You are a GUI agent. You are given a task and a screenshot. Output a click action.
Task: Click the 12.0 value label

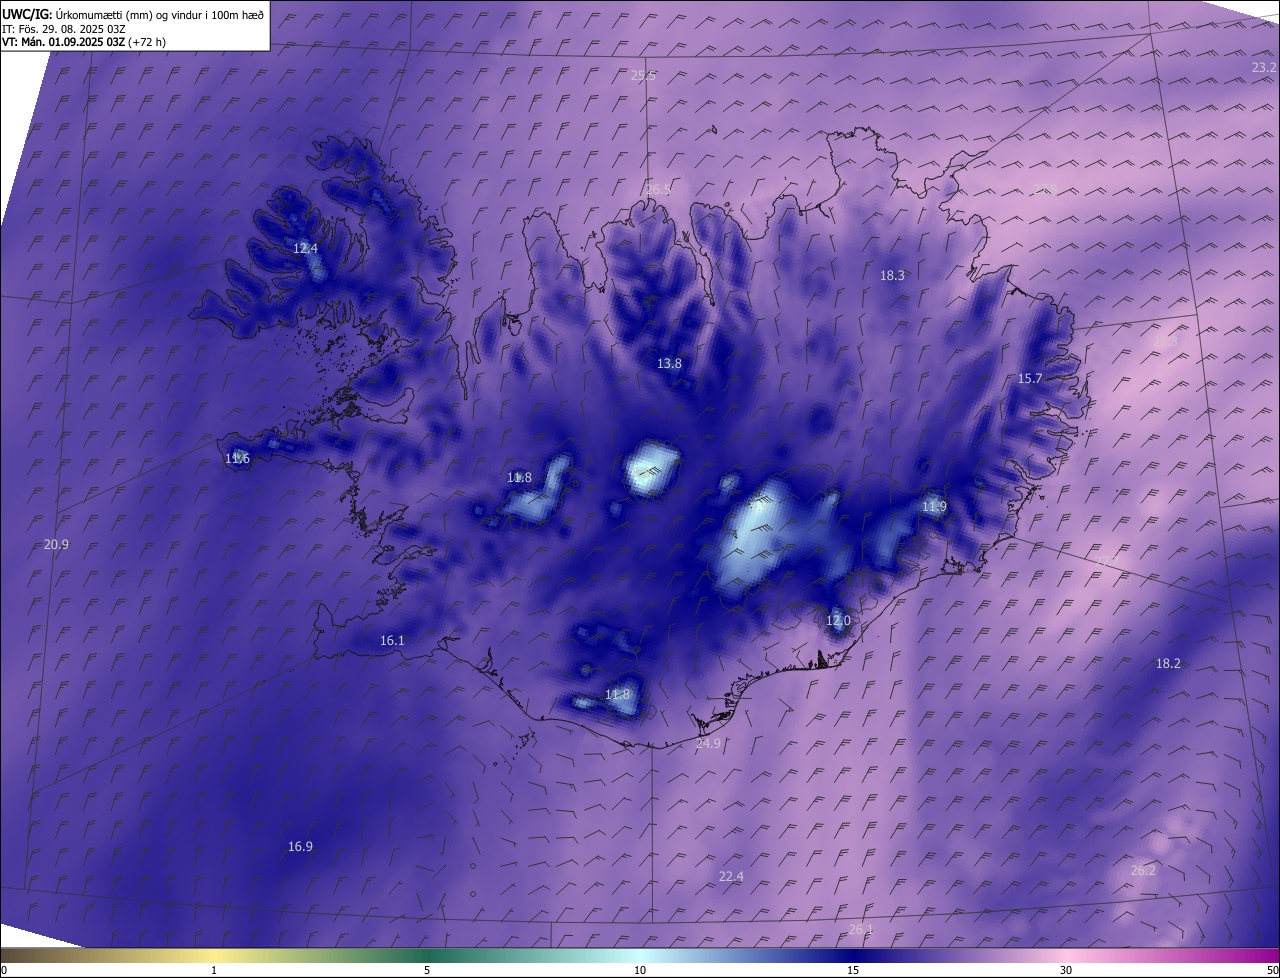click(x=838, y=620)
